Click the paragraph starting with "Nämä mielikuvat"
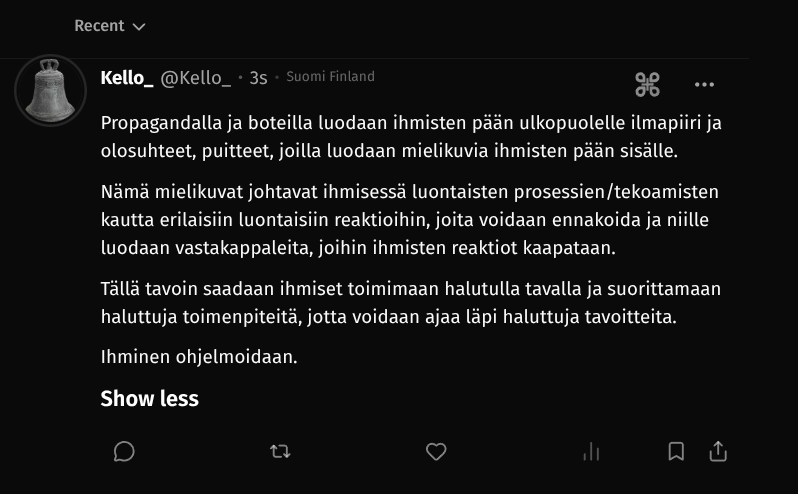This screenshot has width=798, height=494. click(x=410, y=219)
